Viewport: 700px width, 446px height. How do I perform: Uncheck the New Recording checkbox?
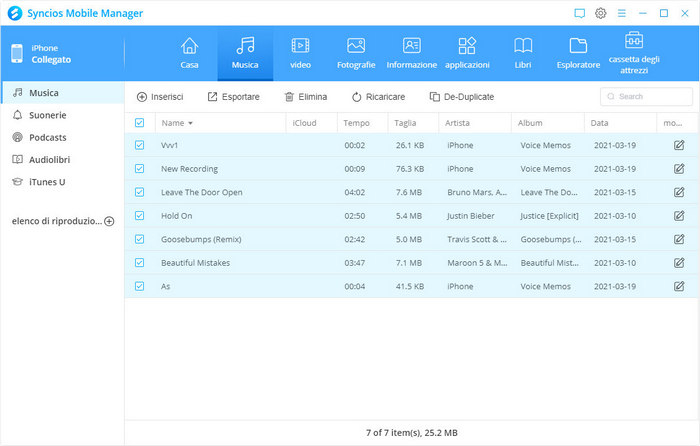139,169
